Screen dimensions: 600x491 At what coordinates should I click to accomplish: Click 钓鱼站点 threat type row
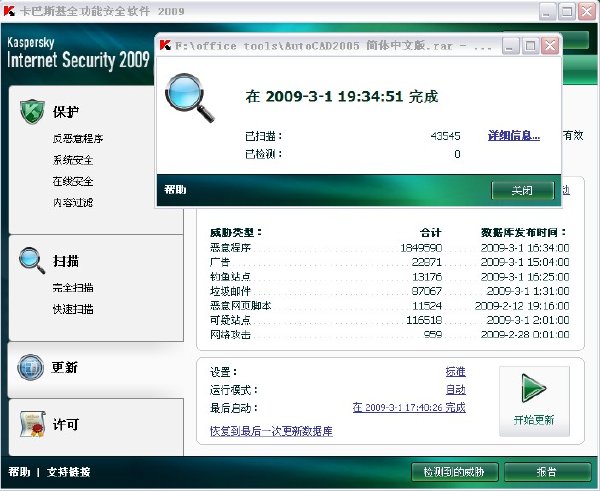pos(390,277)
